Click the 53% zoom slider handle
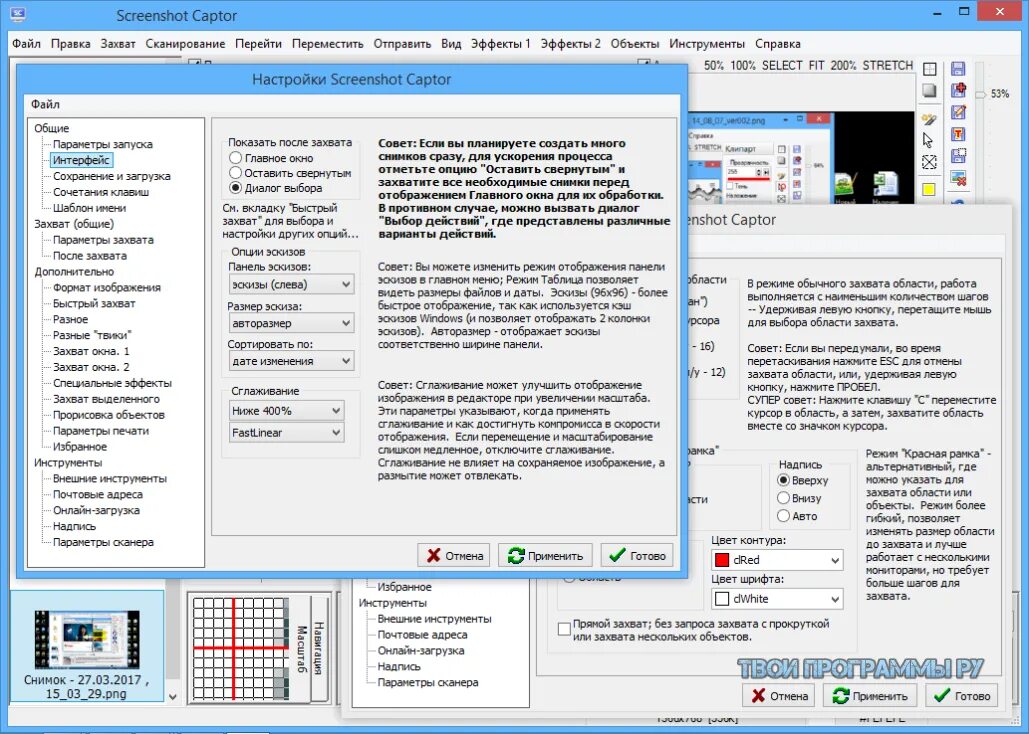Viewport: 1029px width, 734px height. (x=980, y=95)
